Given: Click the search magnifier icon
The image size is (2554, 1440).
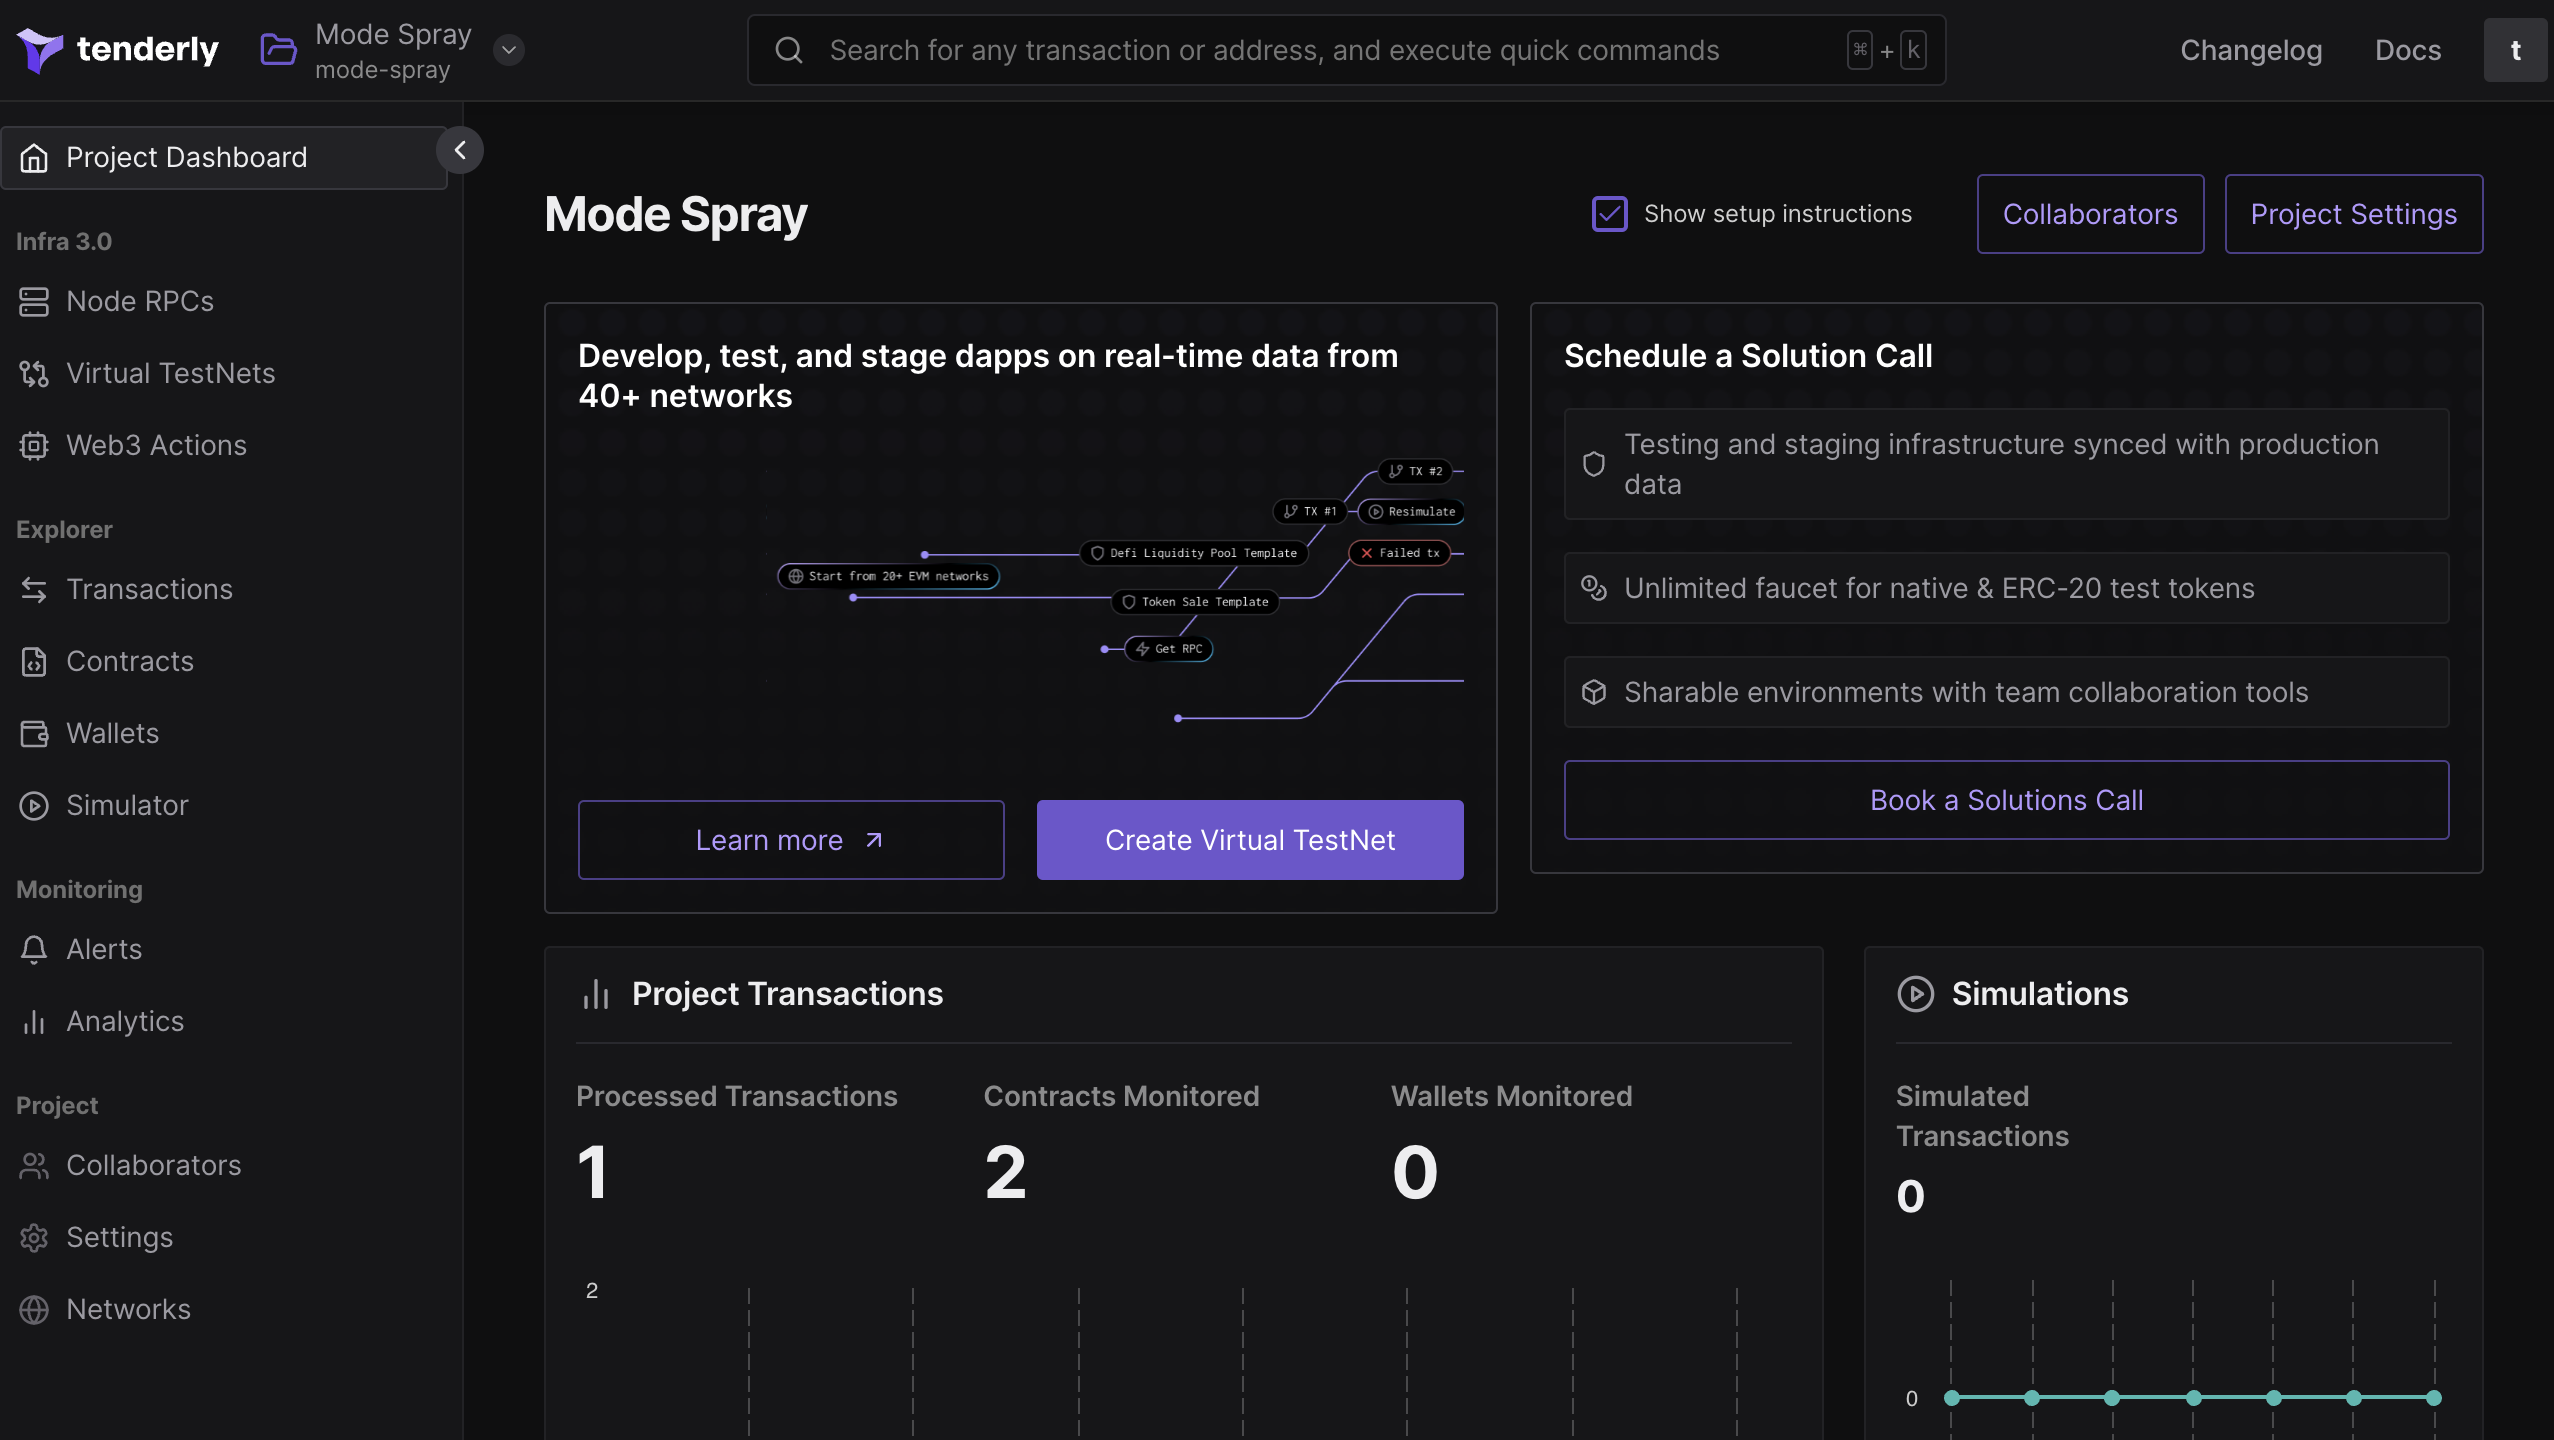Looking at the screenshot, I should [x=789, y=50].
